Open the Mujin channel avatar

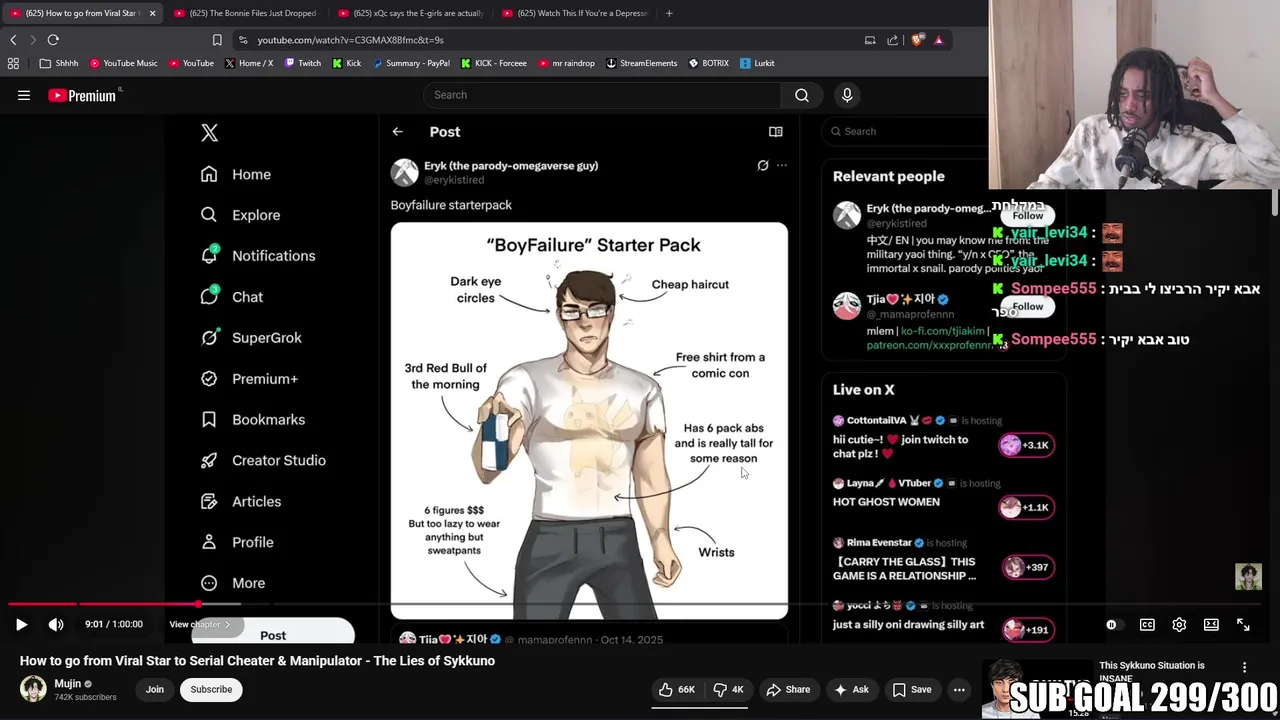33,689
